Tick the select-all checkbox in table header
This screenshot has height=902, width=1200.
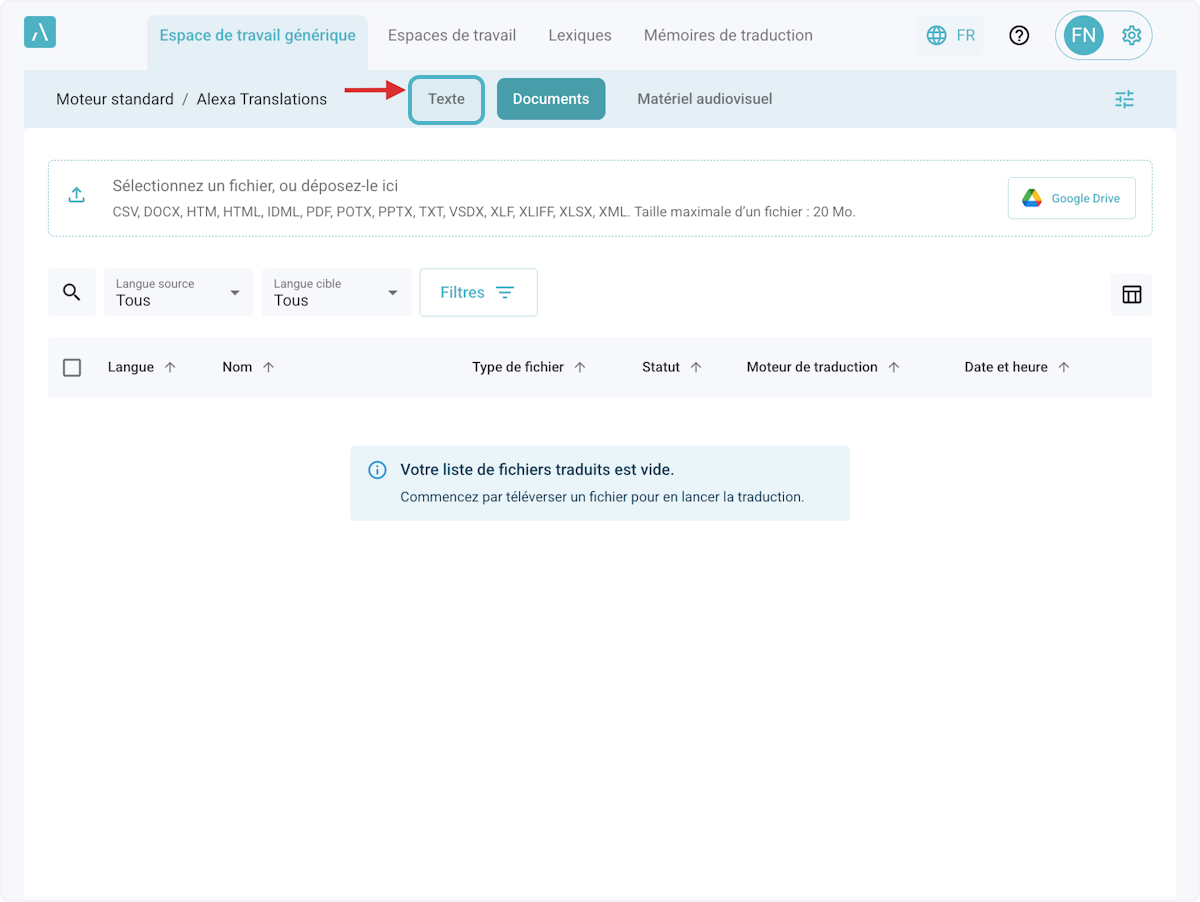[72, 367]
